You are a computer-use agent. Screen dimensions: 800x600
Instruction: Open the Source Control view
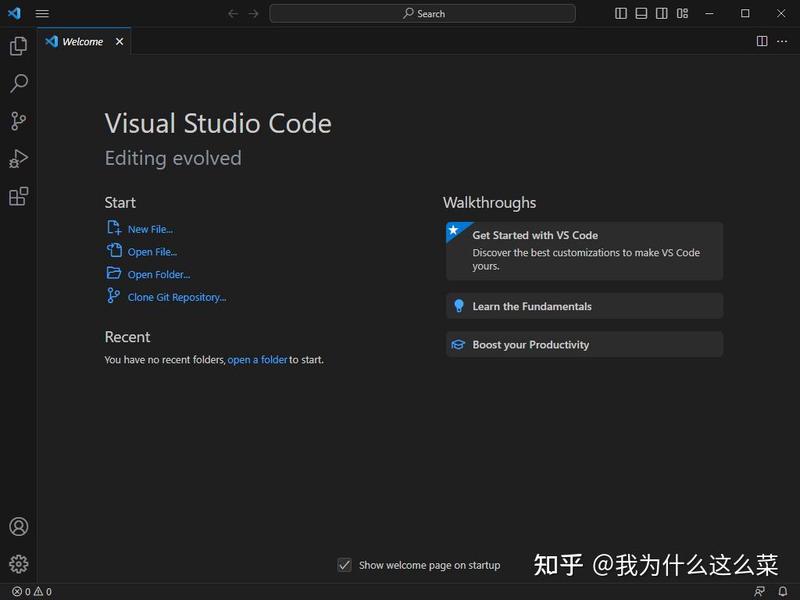click(x=18, y=121)
